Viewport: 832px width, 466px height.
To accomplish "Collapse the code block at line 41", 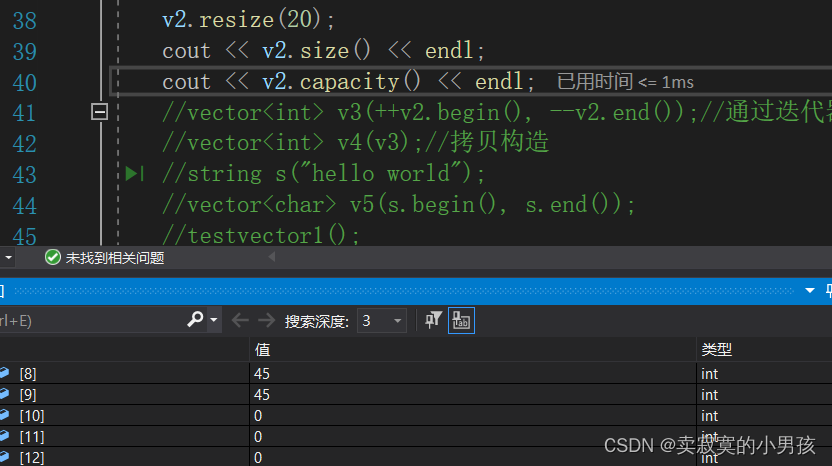I will point(99,112).
